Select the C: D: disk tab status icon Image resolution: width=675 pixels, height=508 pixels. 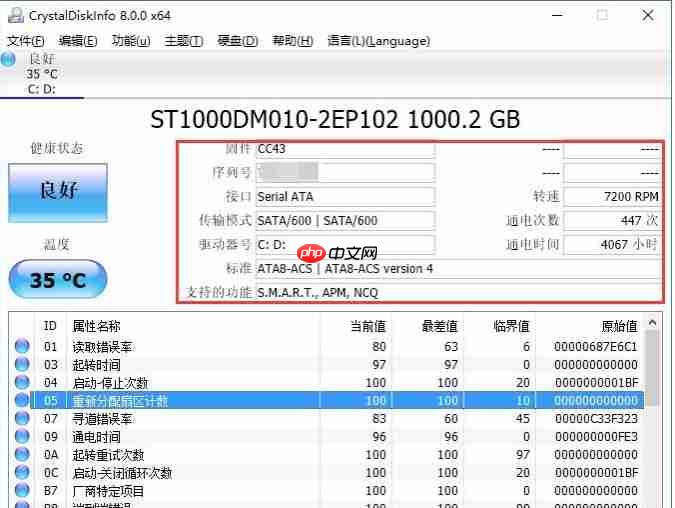[8, 59]
